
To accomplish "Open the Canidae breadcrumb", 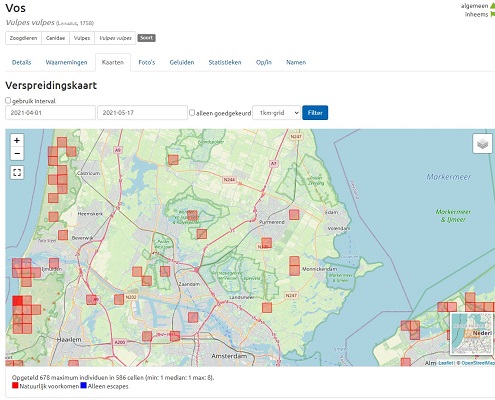I will (x=55, y=38).
